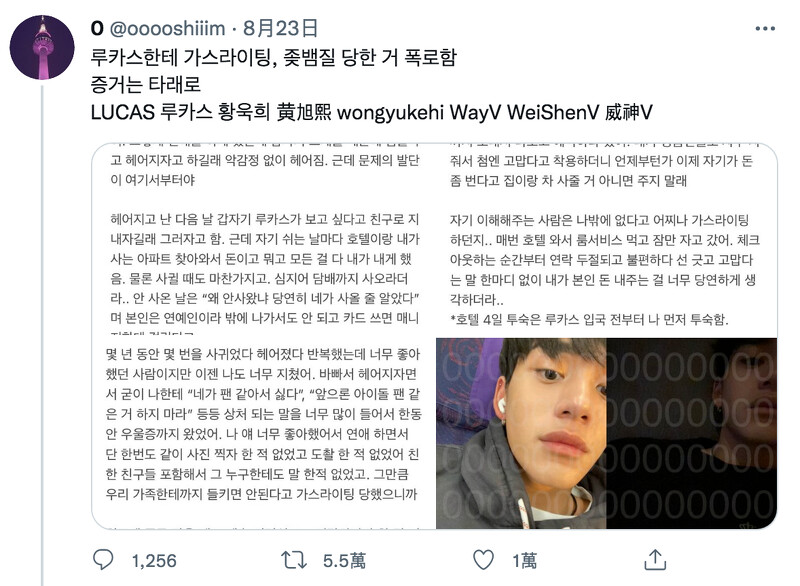This screenshot has height=586, width=800.
Task: Click the 1萬 like count
Action: pos(525,561)
